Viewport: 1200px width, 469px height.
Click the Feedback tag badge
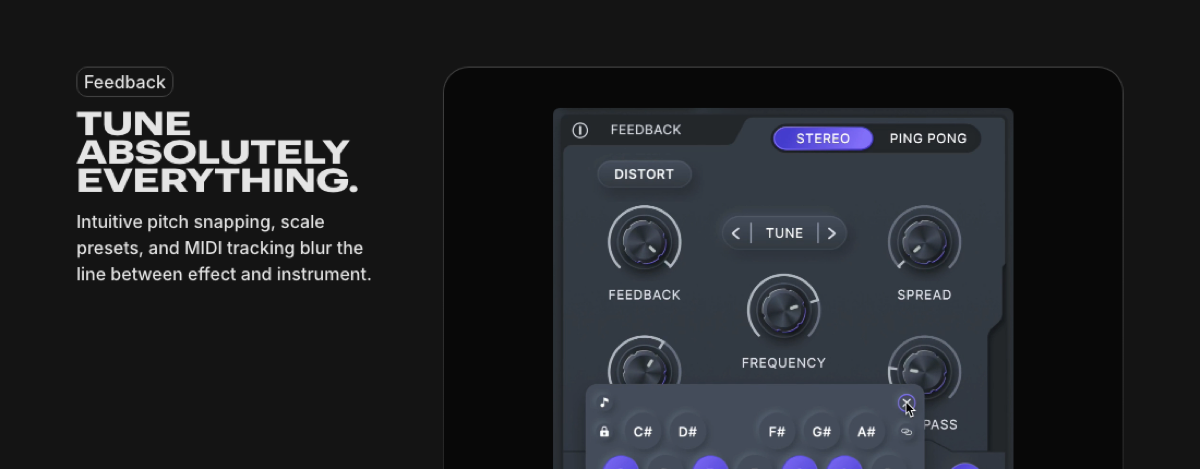coord(125,82)
